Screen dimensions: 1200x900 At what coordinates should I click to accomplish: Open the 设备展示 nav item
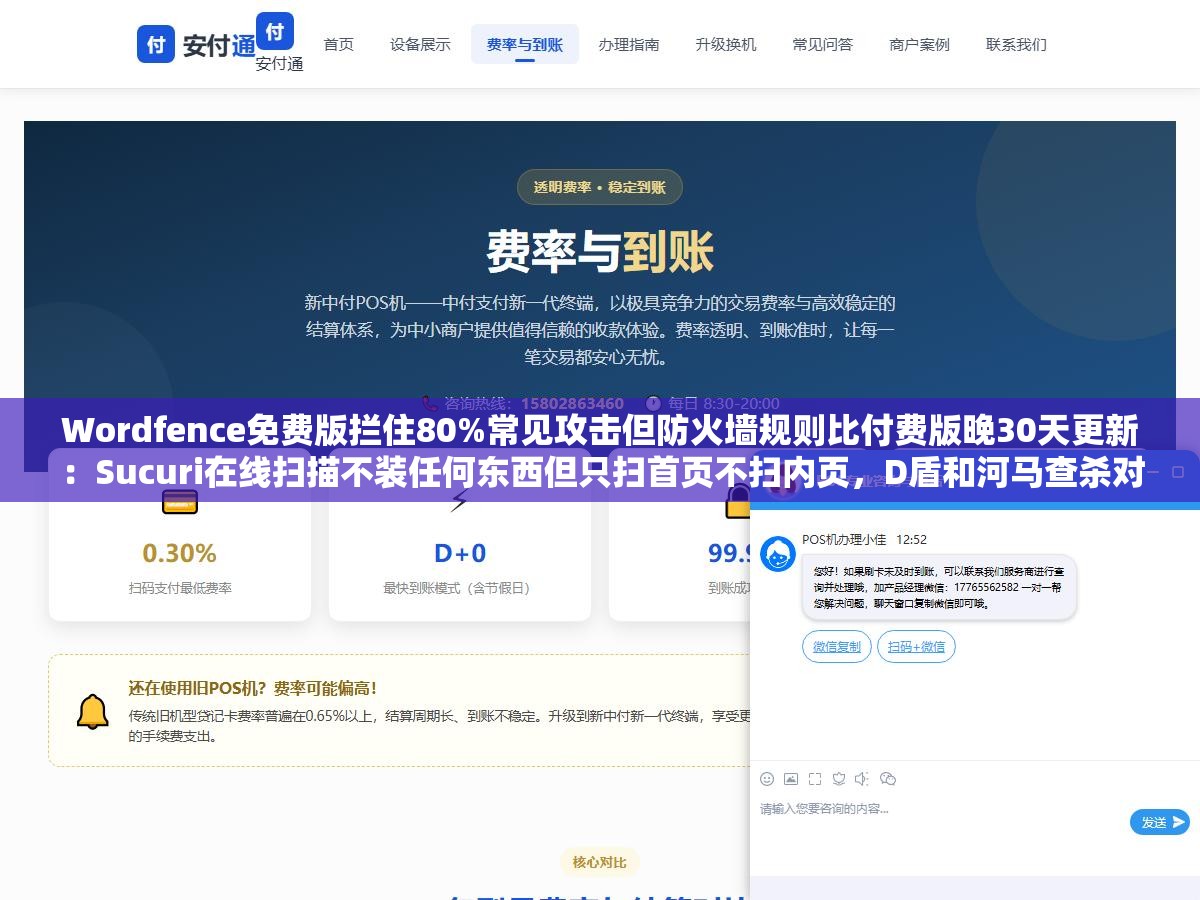[420, 44]
